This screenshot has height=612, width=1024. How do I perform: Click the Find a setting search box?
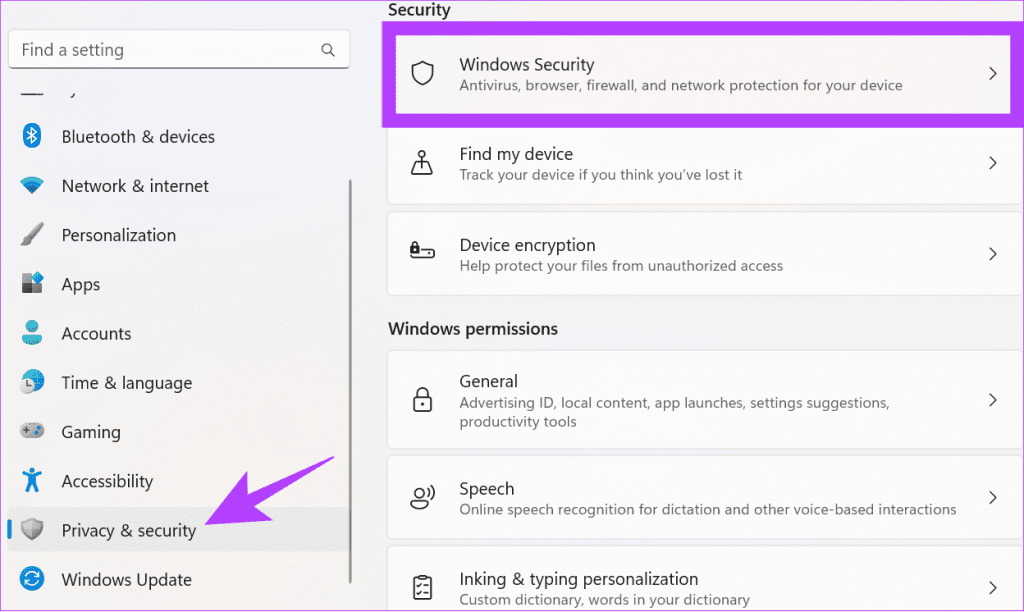[165, 50]
